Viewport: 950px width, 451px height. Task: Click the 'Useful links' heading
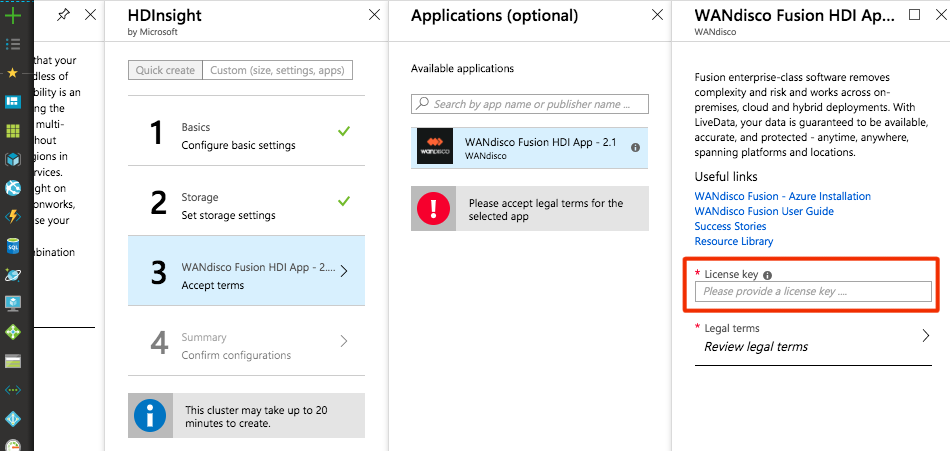(726, 177)
